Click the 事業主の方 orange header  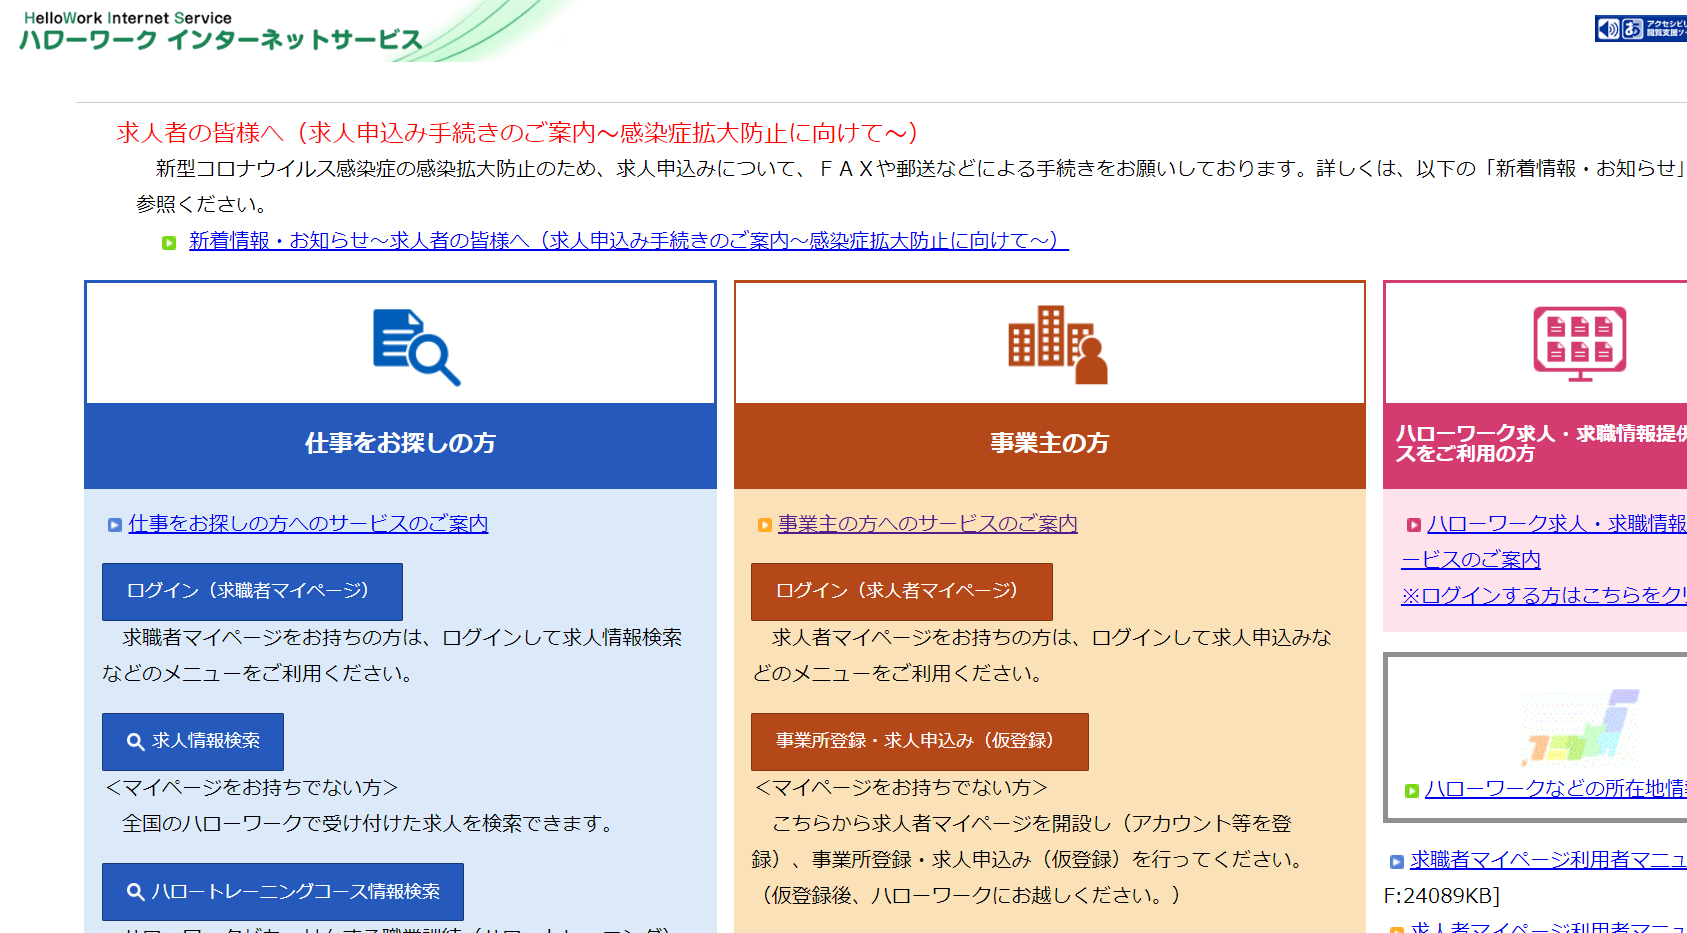coord(1050,444)
